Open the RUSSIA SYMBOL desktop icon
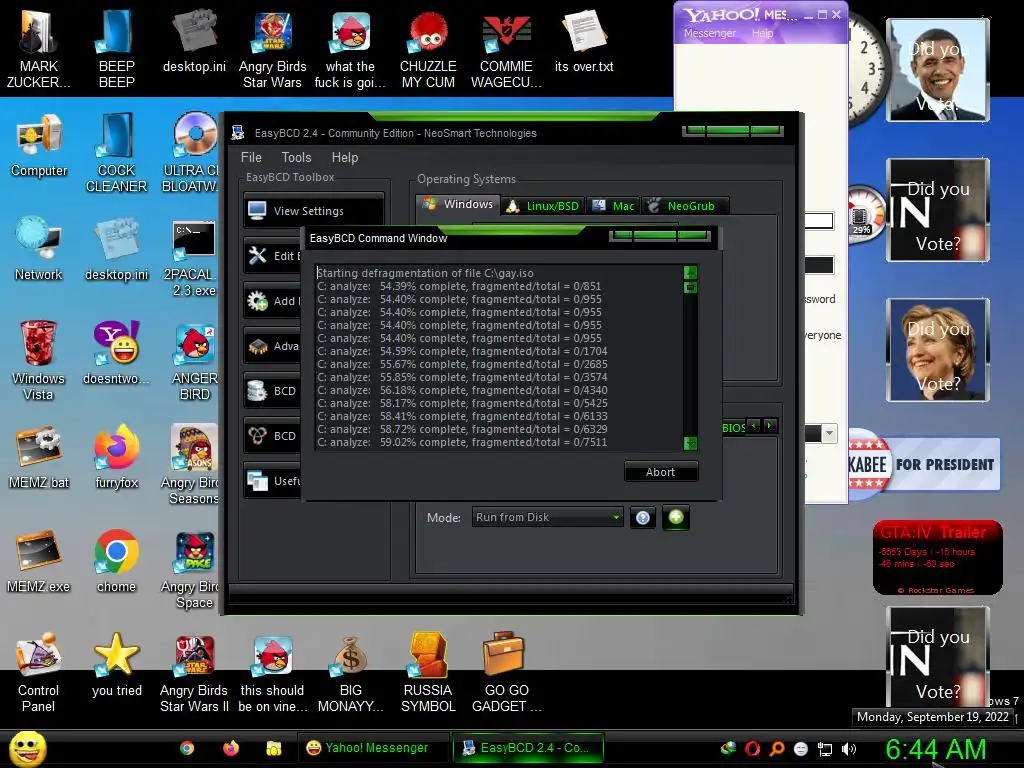This screenshot has height=768, width=1024. [428, 673]
